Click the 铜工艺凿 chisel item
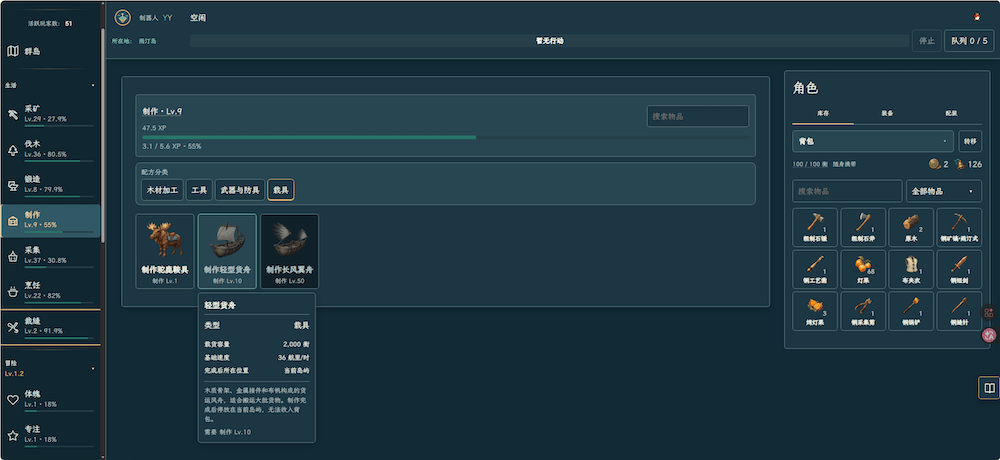 click(x=815, y=269)
